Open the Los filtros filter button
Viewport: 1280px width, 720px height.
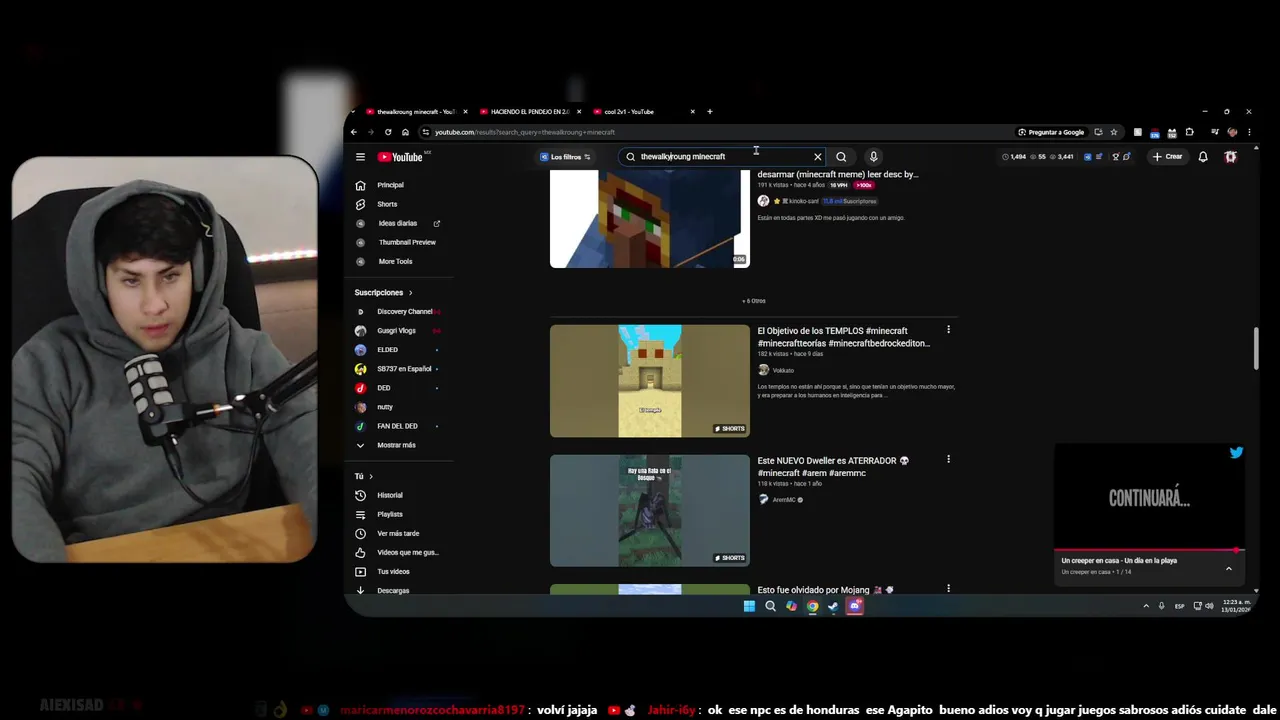[565, 157]
